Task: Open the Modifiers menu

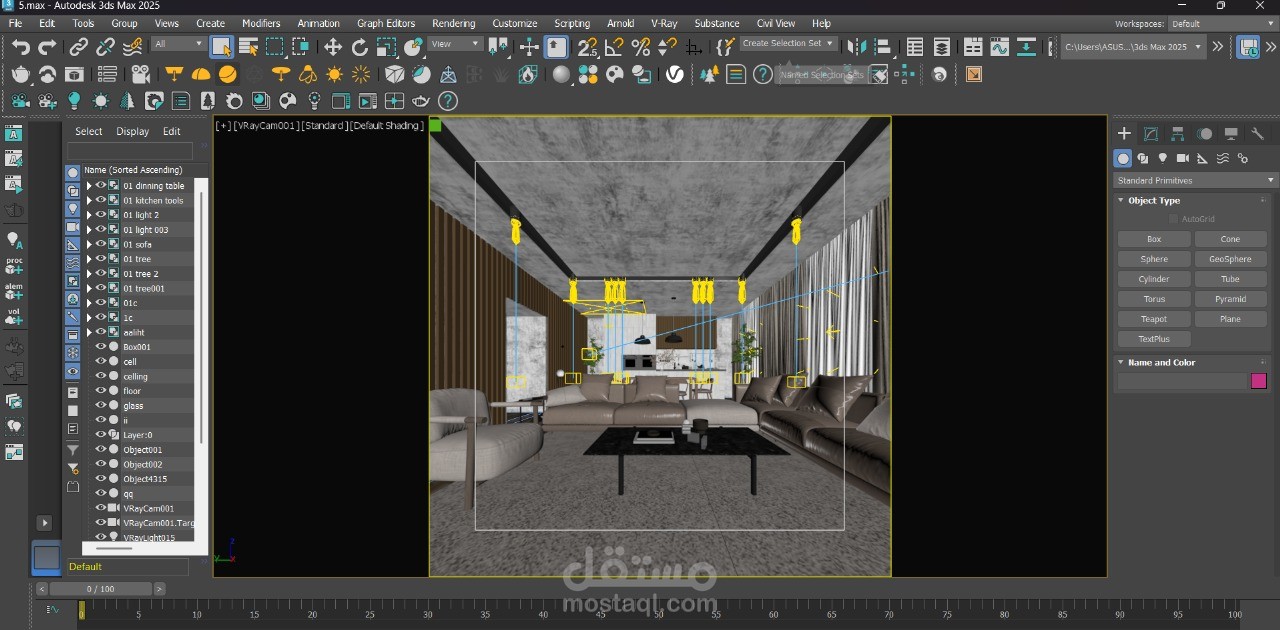Action: 261,23
